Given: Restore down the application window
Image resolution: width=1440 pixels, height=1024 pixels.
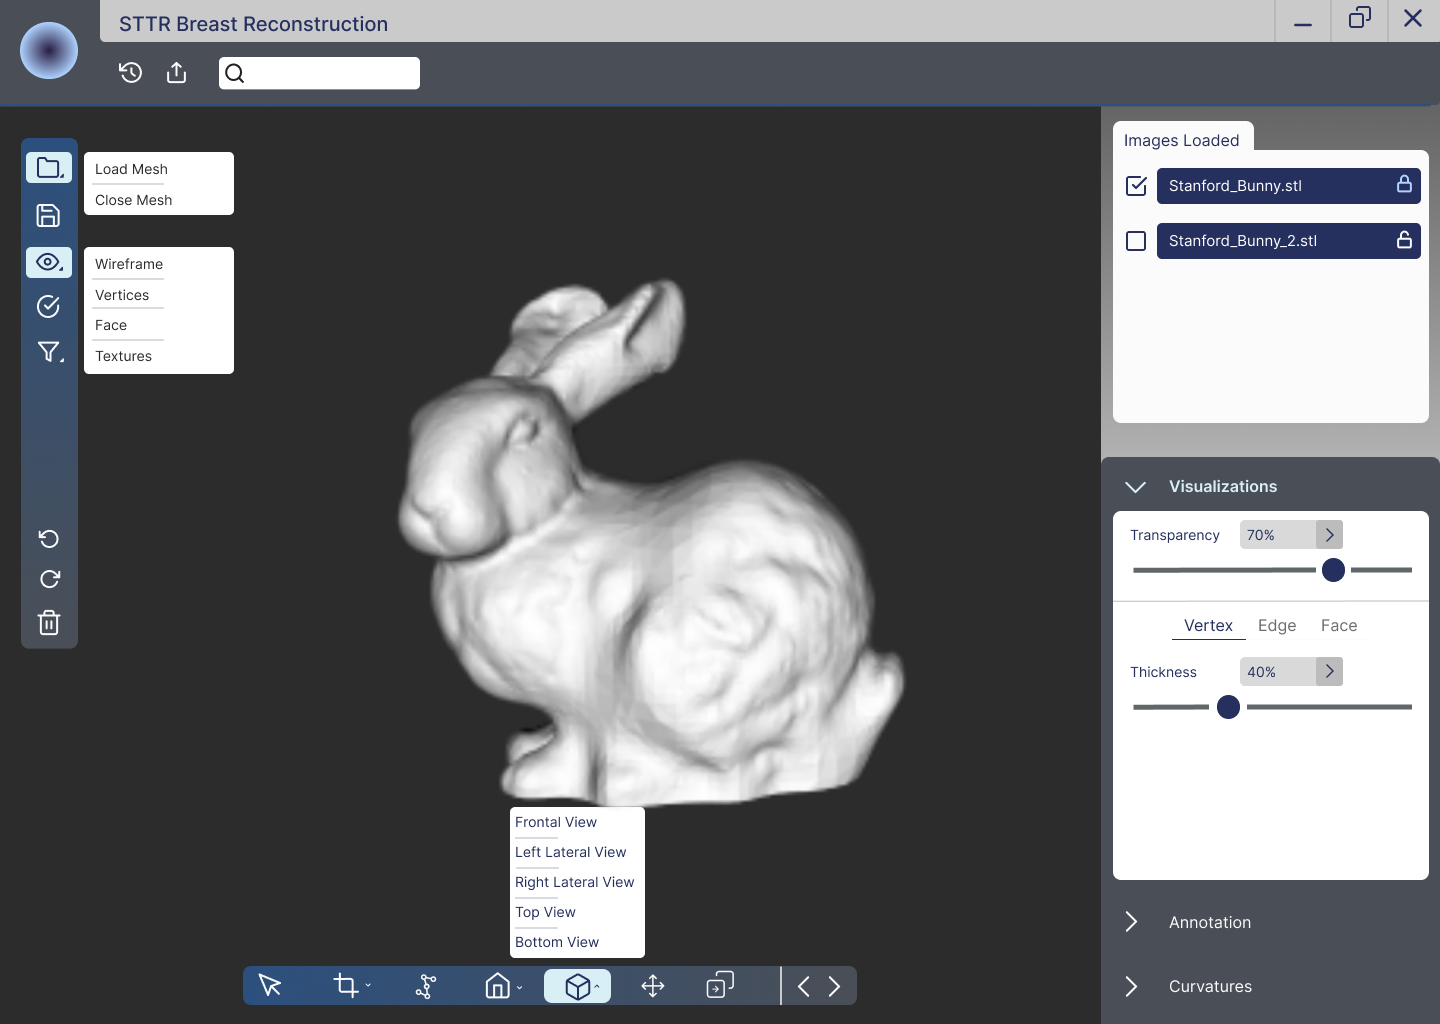Looking at the screenshot, I should click(x=1359, y=19).
